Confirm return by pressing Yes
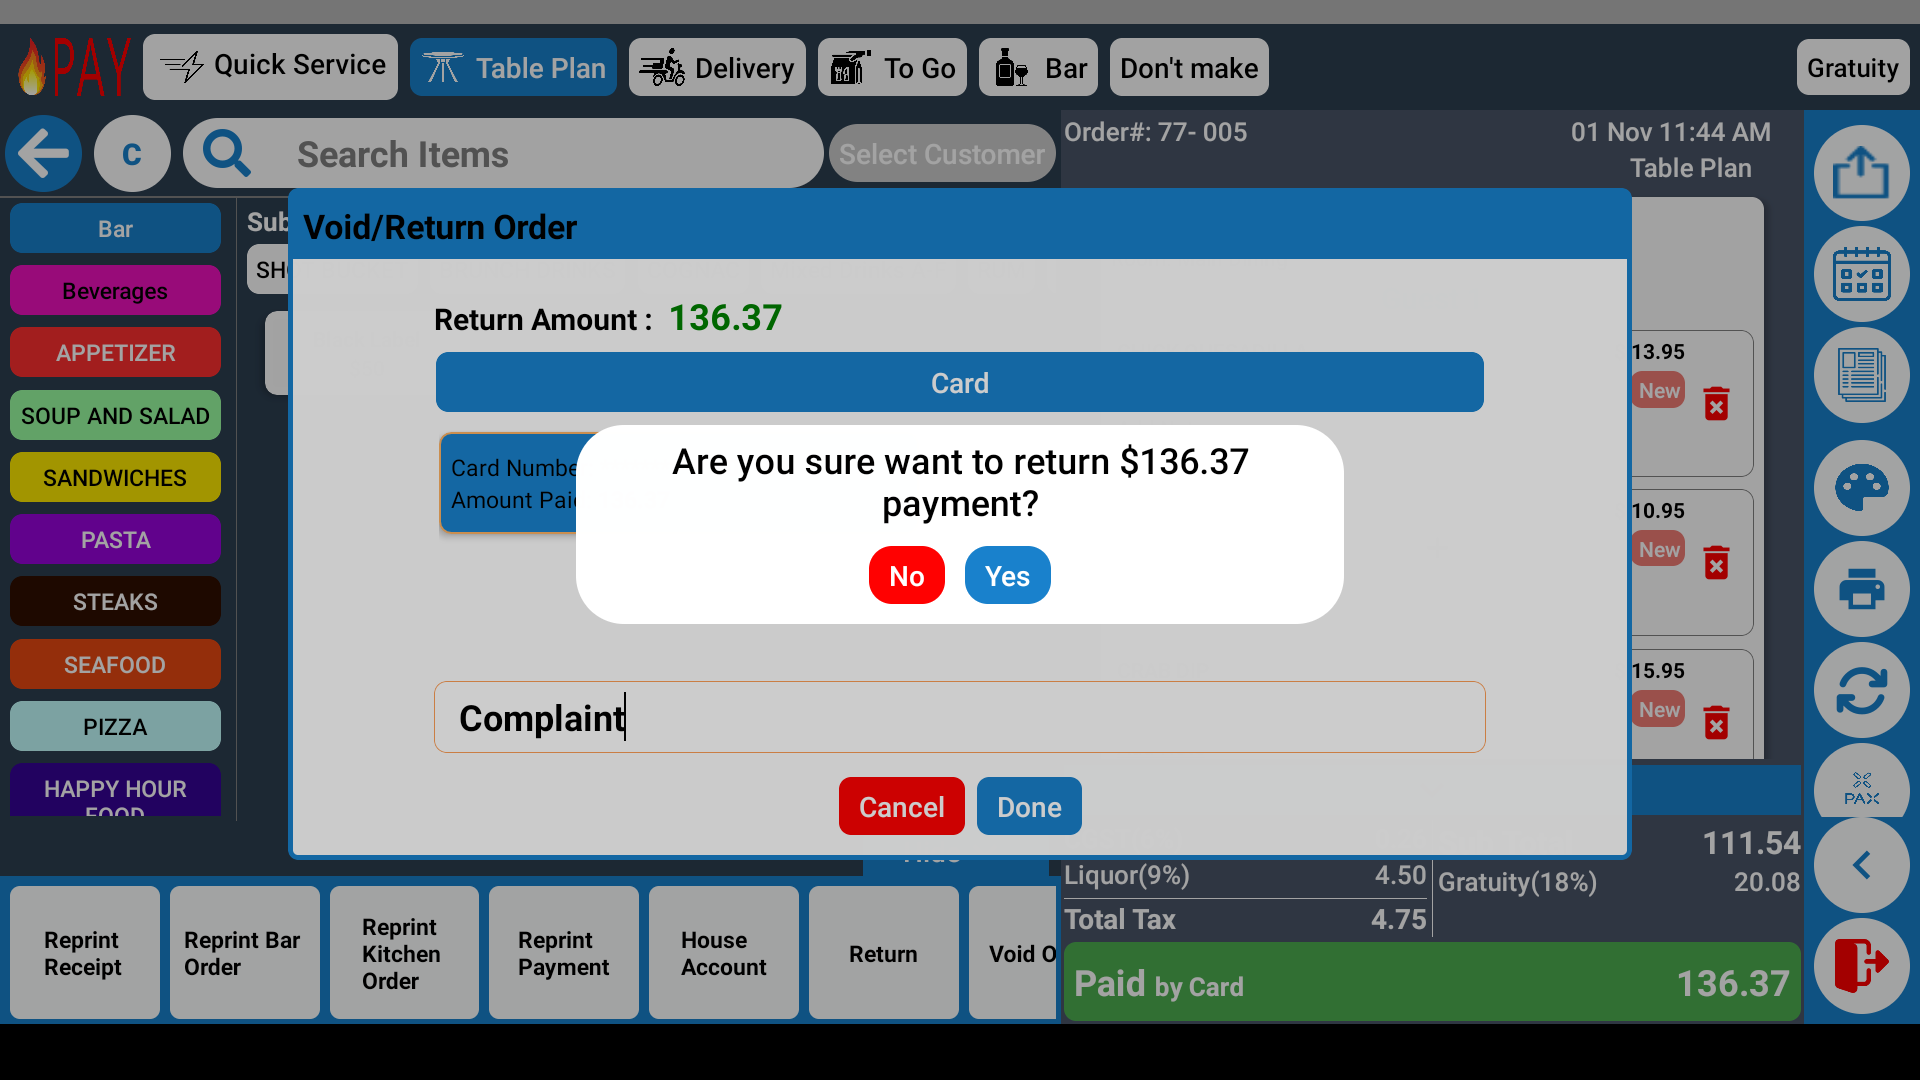Image resolution: width=1920 pixels, height=1080 pixels. [1007, 576]
